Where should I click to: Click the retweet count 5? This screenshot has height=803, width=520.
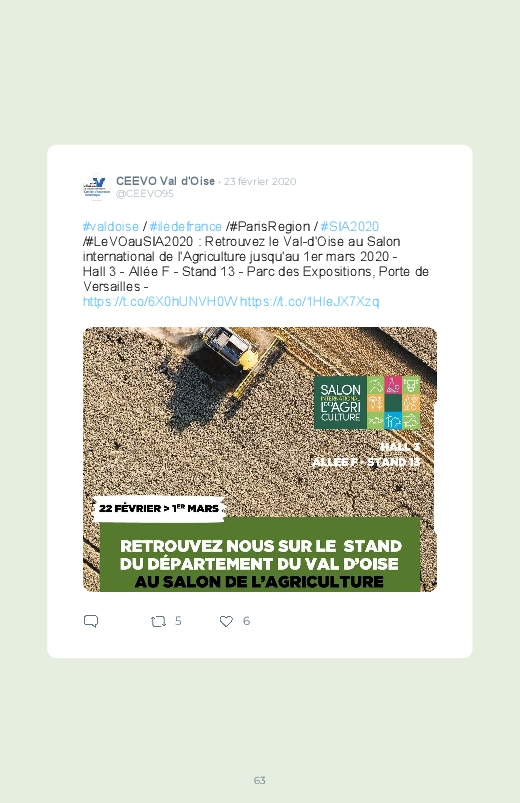[x=178, y=621]
